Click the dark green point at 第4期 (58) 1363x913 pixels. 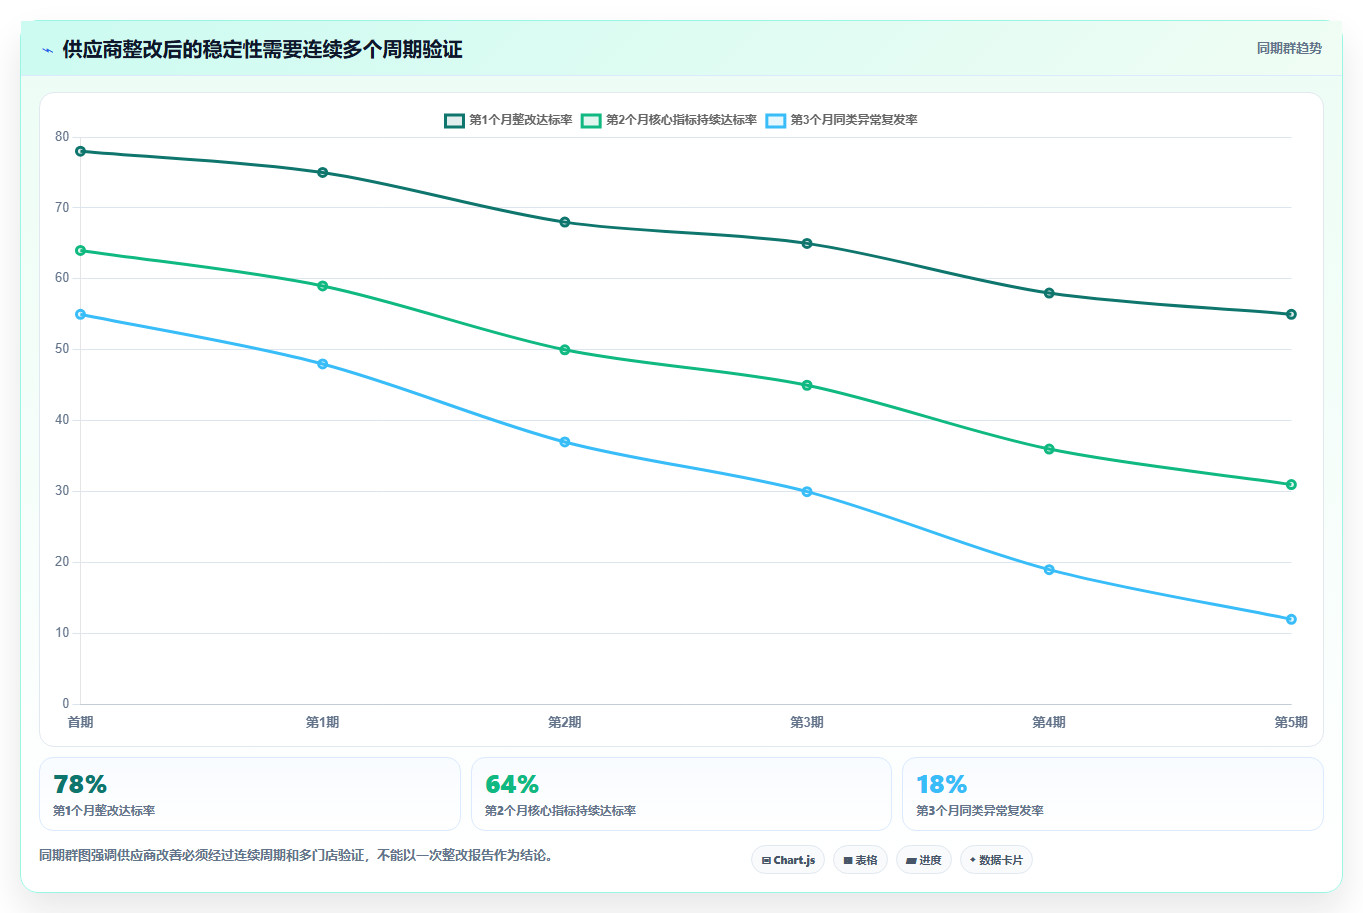(1049, 293)
